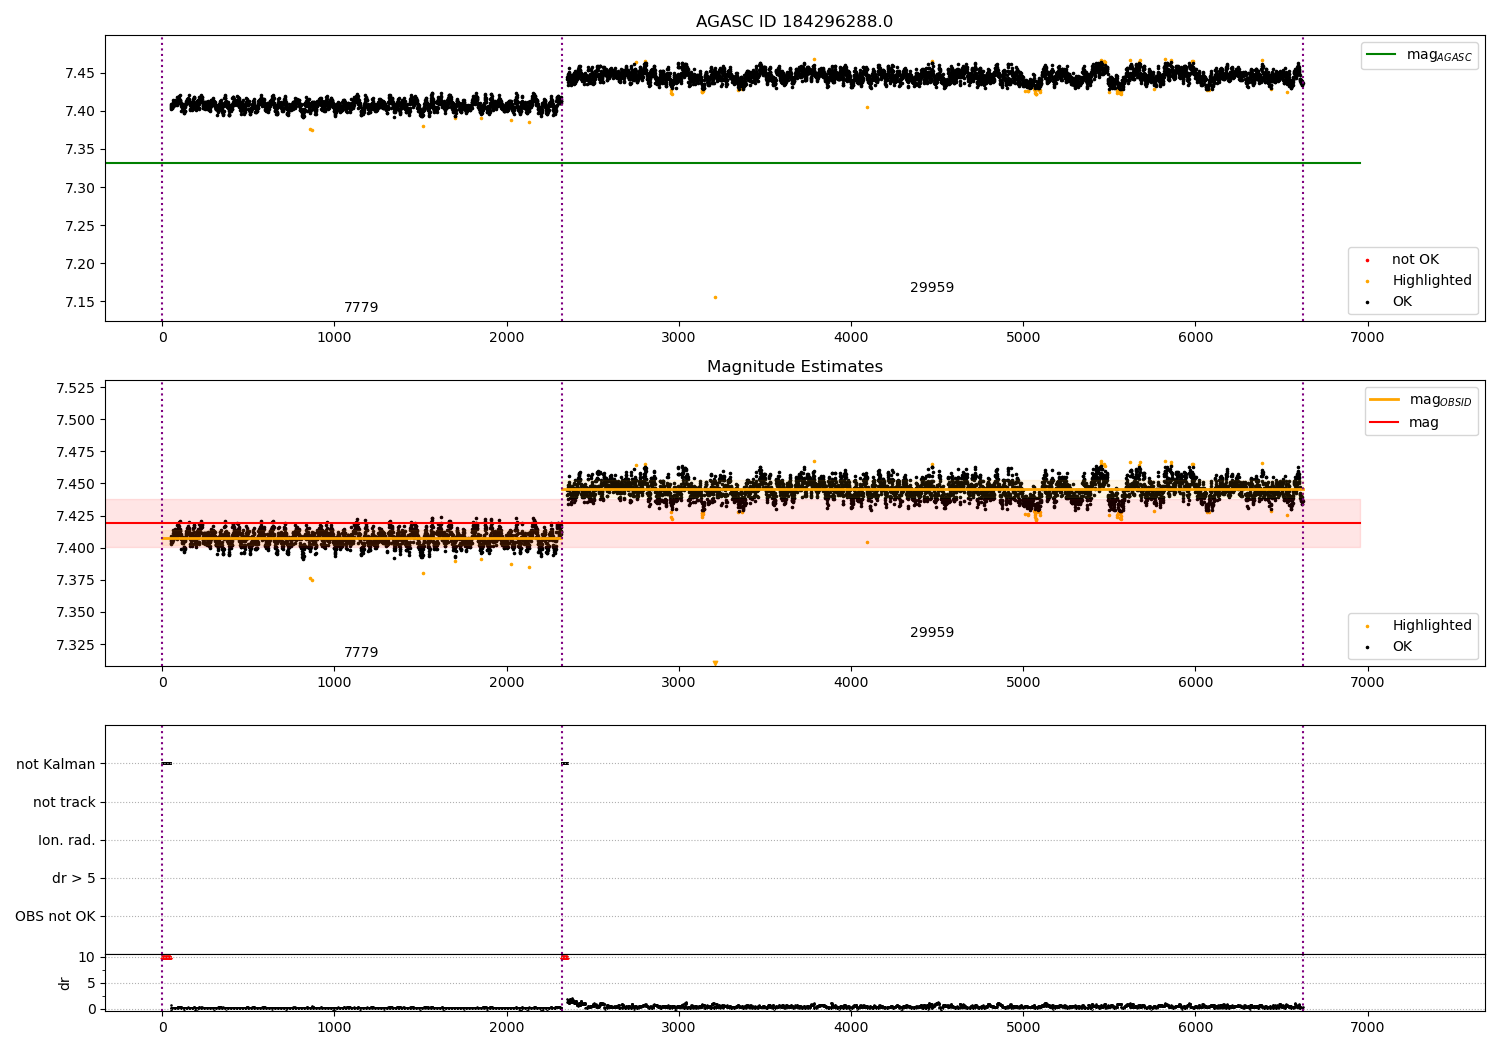Click the 7.20 y-axis tick label
This screenshot has height=1050, width=1500.
point(80,264)
